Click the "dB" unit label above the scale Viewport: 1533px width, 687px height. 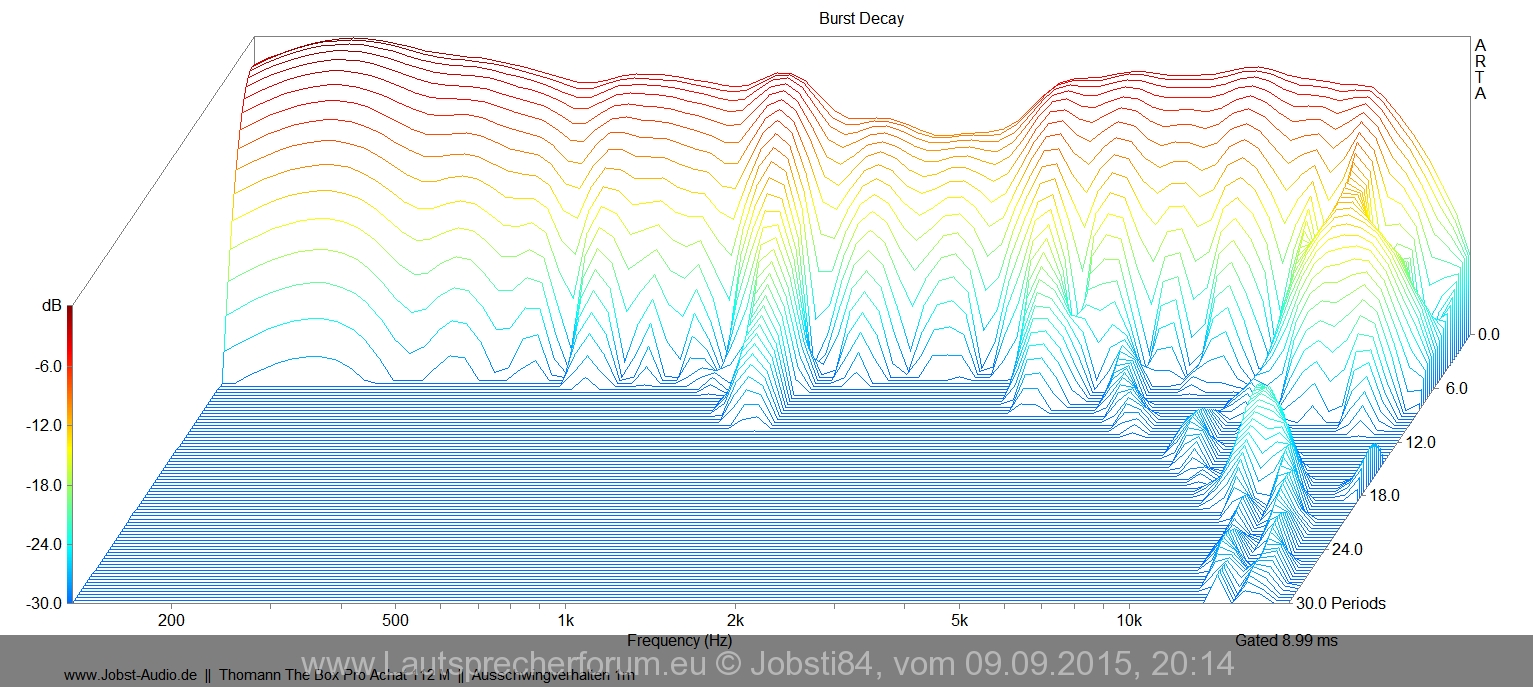(x=51, y=306)
